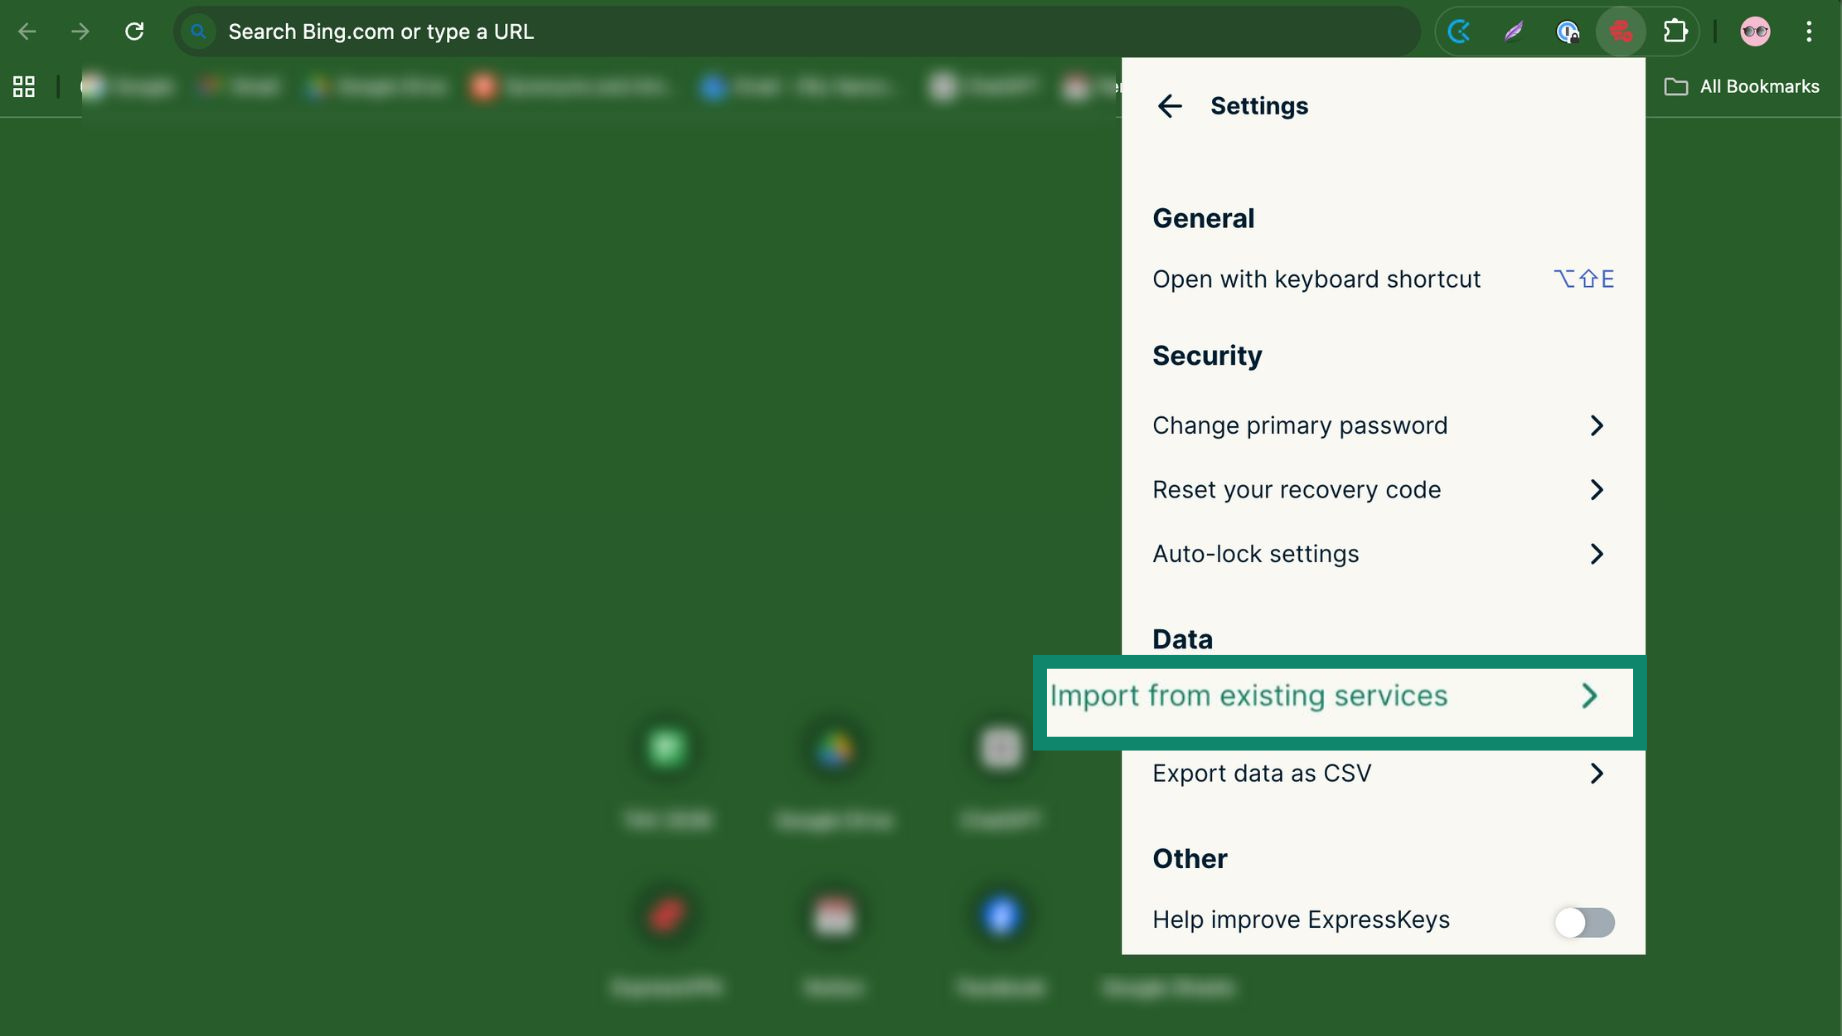Toggle Help improve ExpressKeys switch
Viewport: 1842px width, 1036px height.
coord(1584,921)
